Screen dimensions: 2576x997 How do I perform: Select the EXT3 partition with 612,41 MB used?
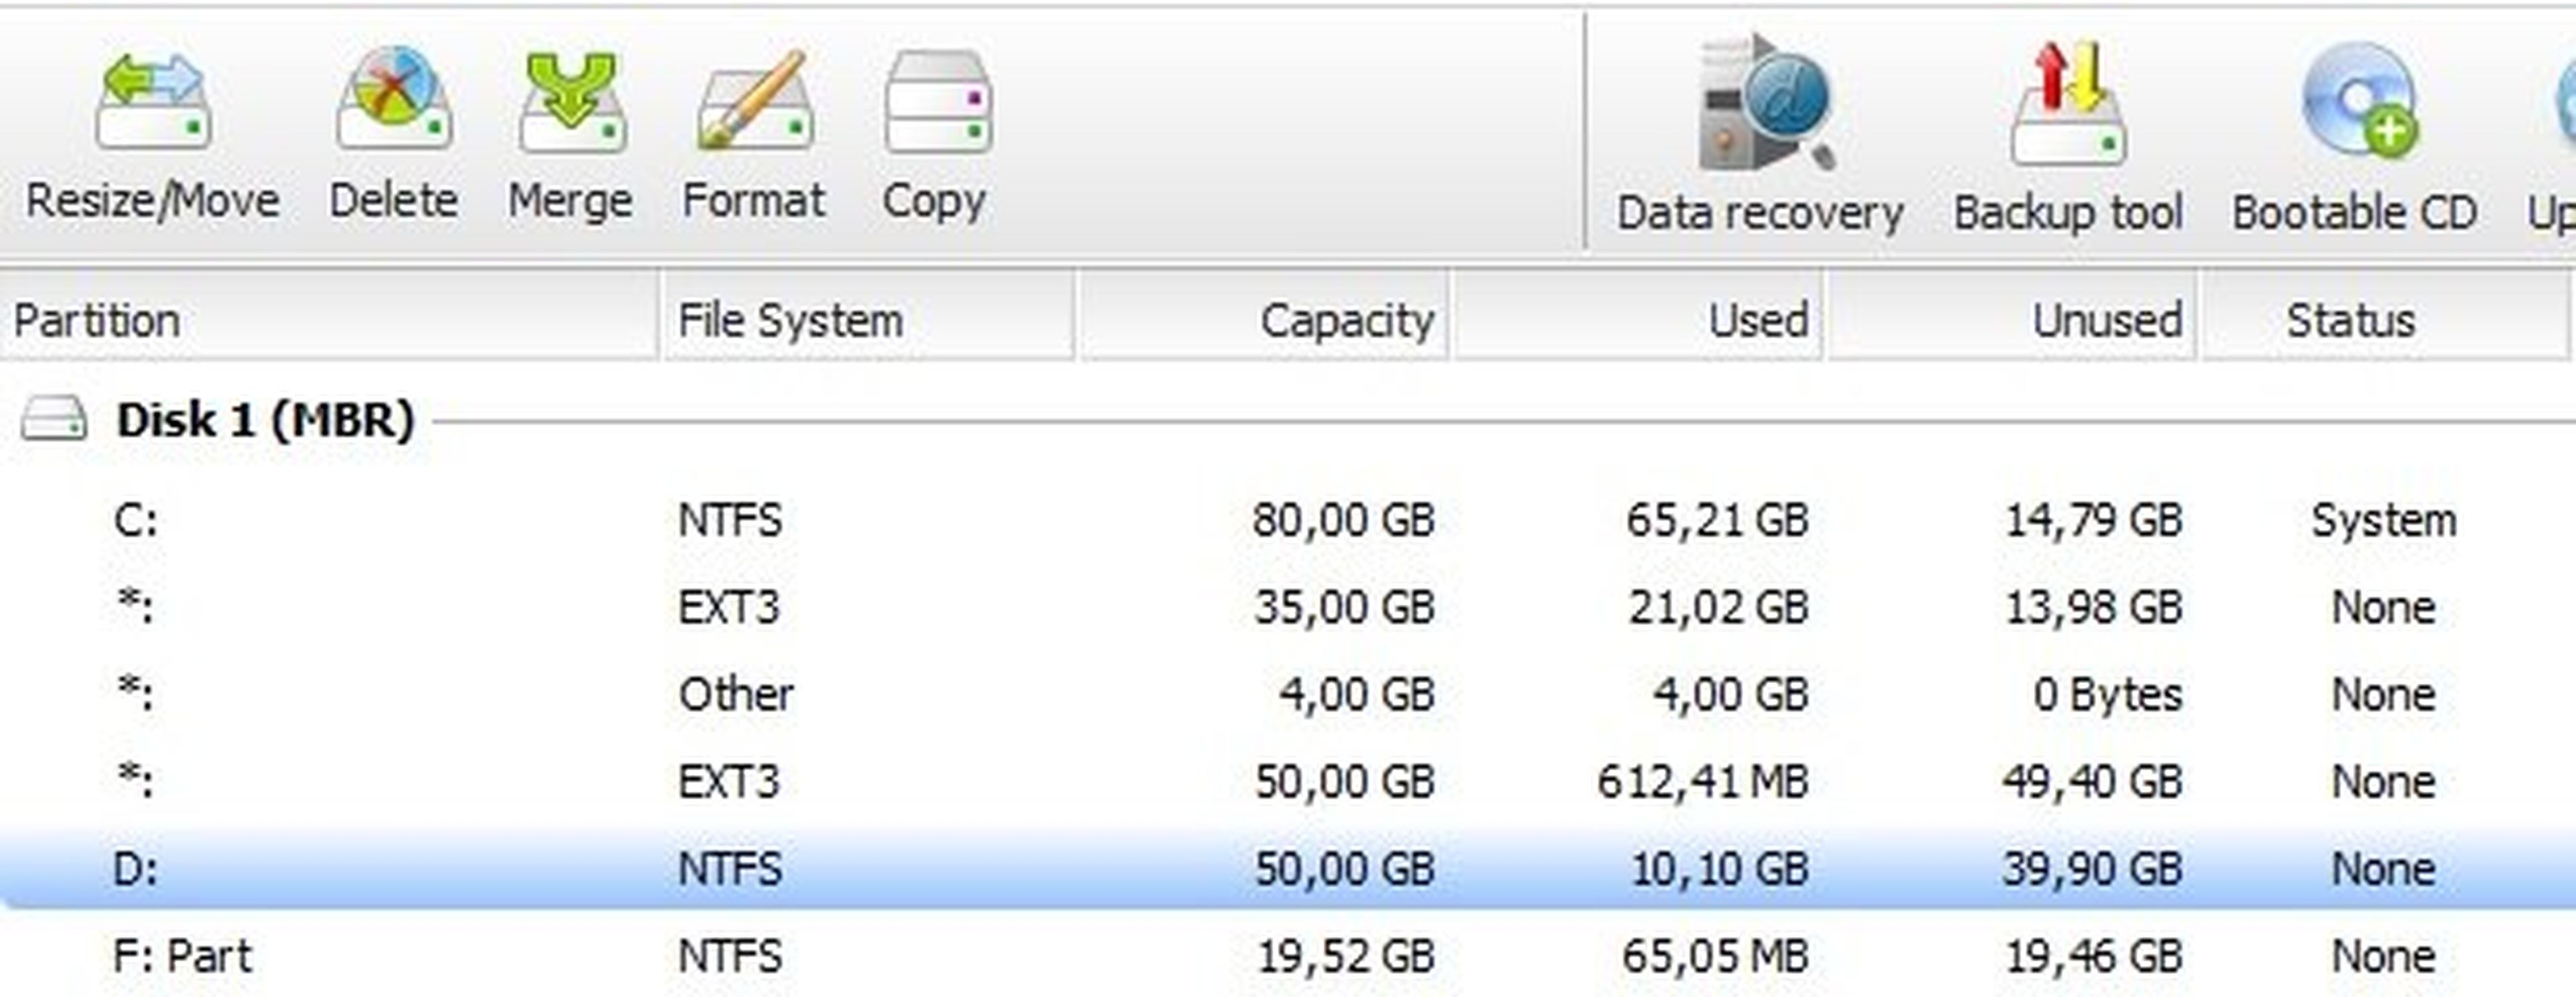(x=1288, y=781)
